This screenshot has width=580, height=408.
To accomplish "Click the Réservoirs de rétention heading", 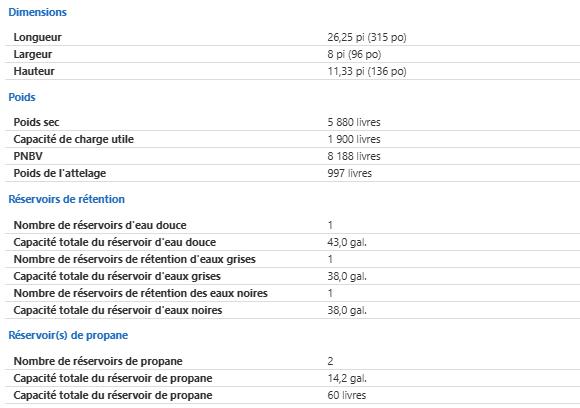I will (67, 199).
